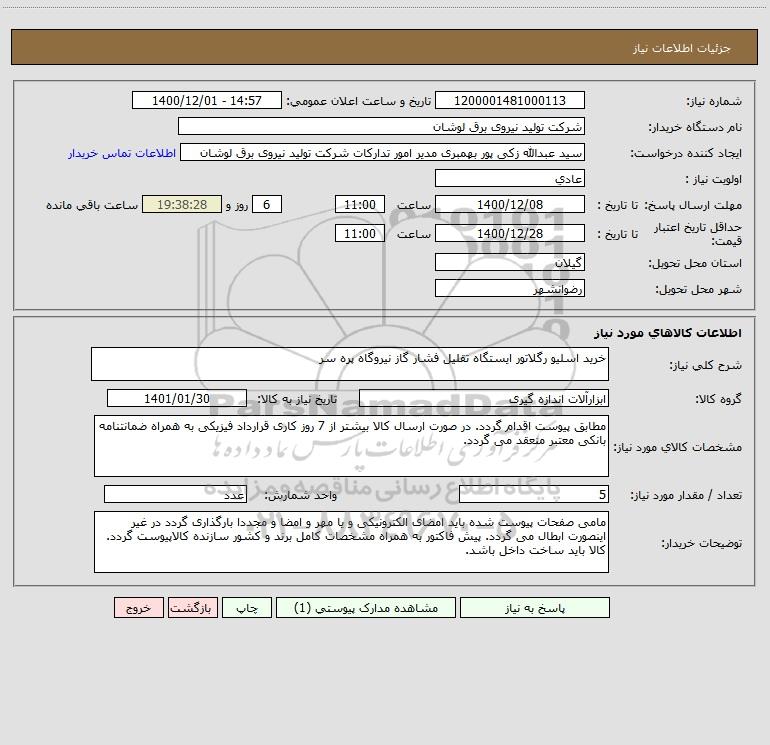This screenshot has height=745, width=770.
Task: Click the response deadline time field next to 1400/12/08
Action: click(359, 204)
